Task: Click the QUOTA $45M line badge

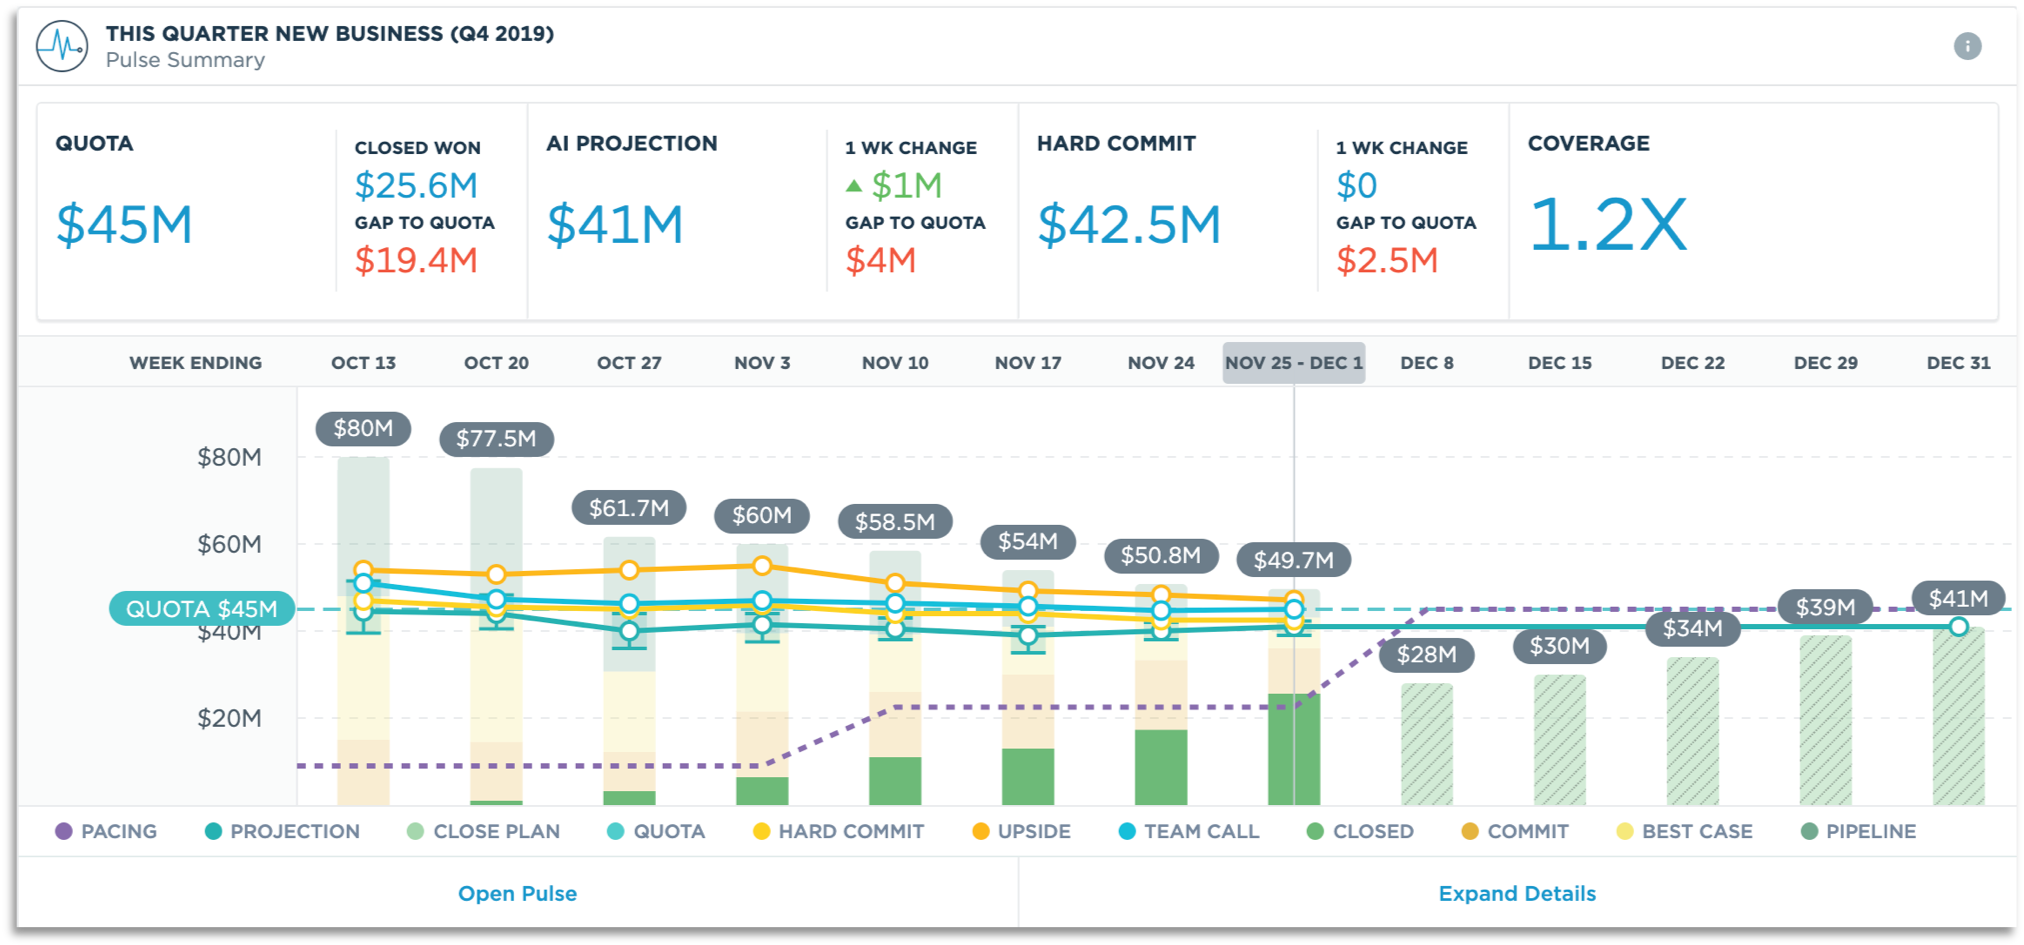Action: [x=201, y=608]
